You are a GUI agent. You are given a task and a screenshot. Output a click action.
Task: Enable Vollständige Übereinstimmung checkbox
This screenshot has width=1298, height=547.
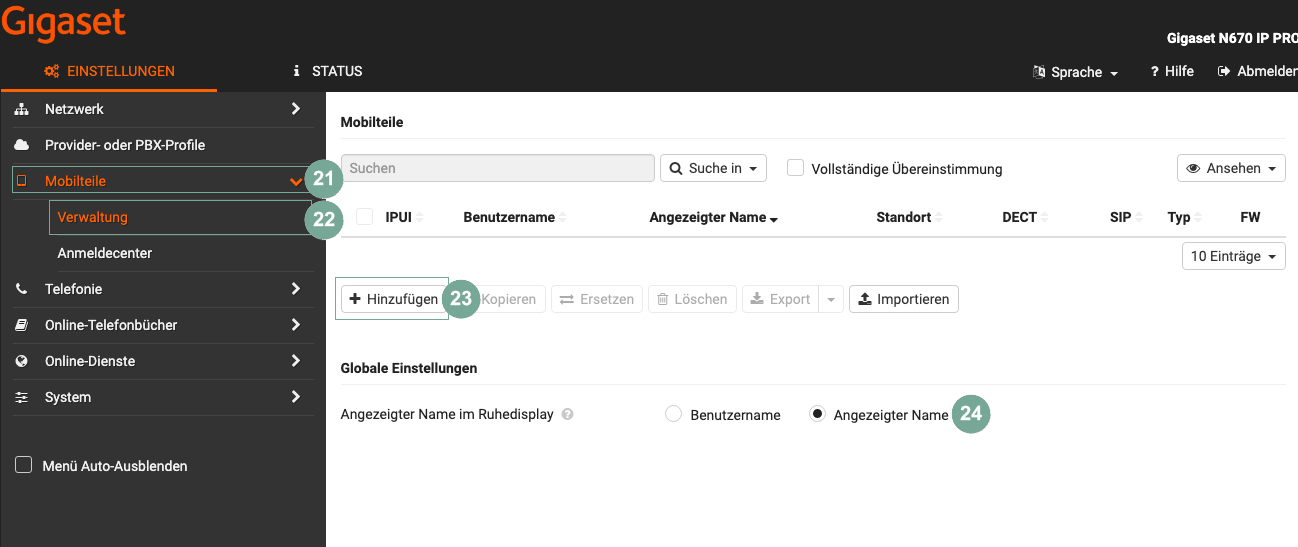[796, 168]
